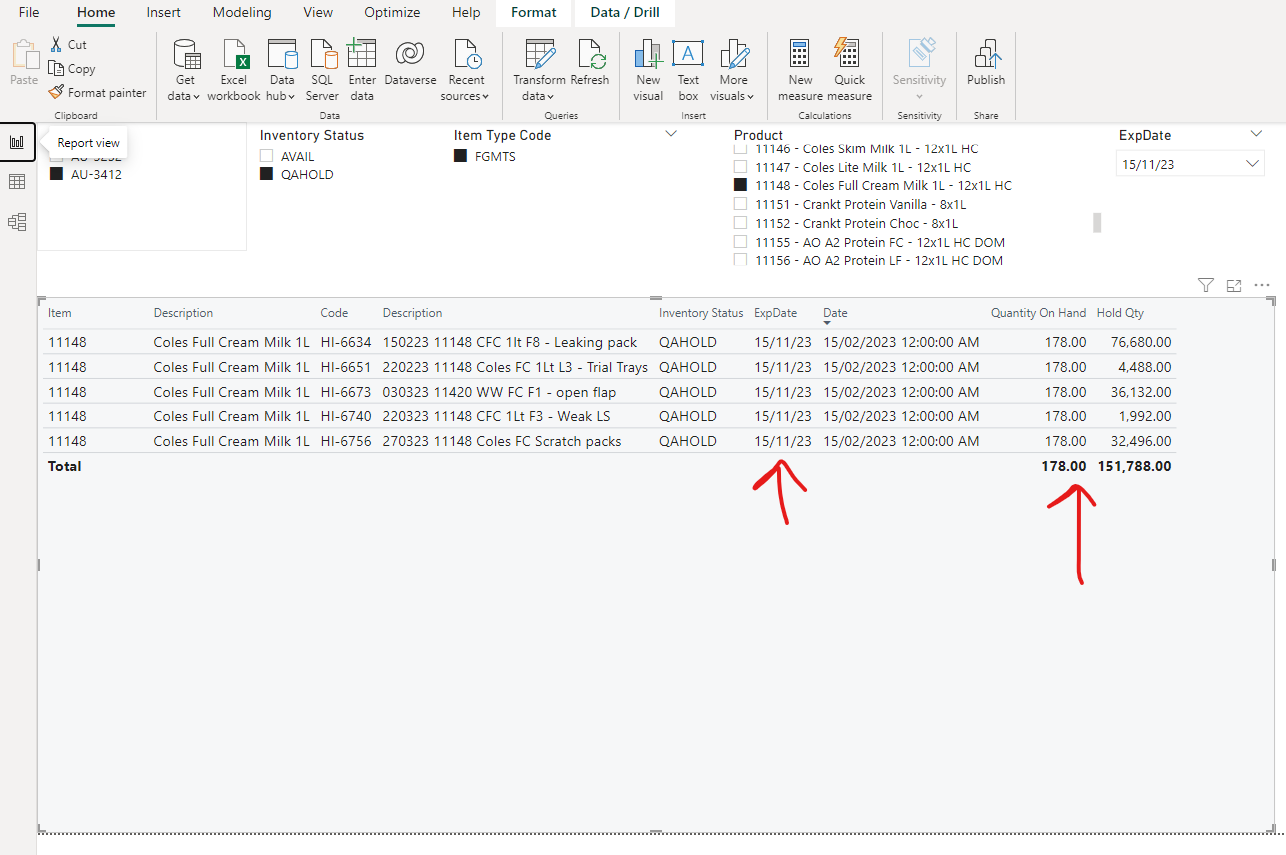Publish the report

(986, 62)
